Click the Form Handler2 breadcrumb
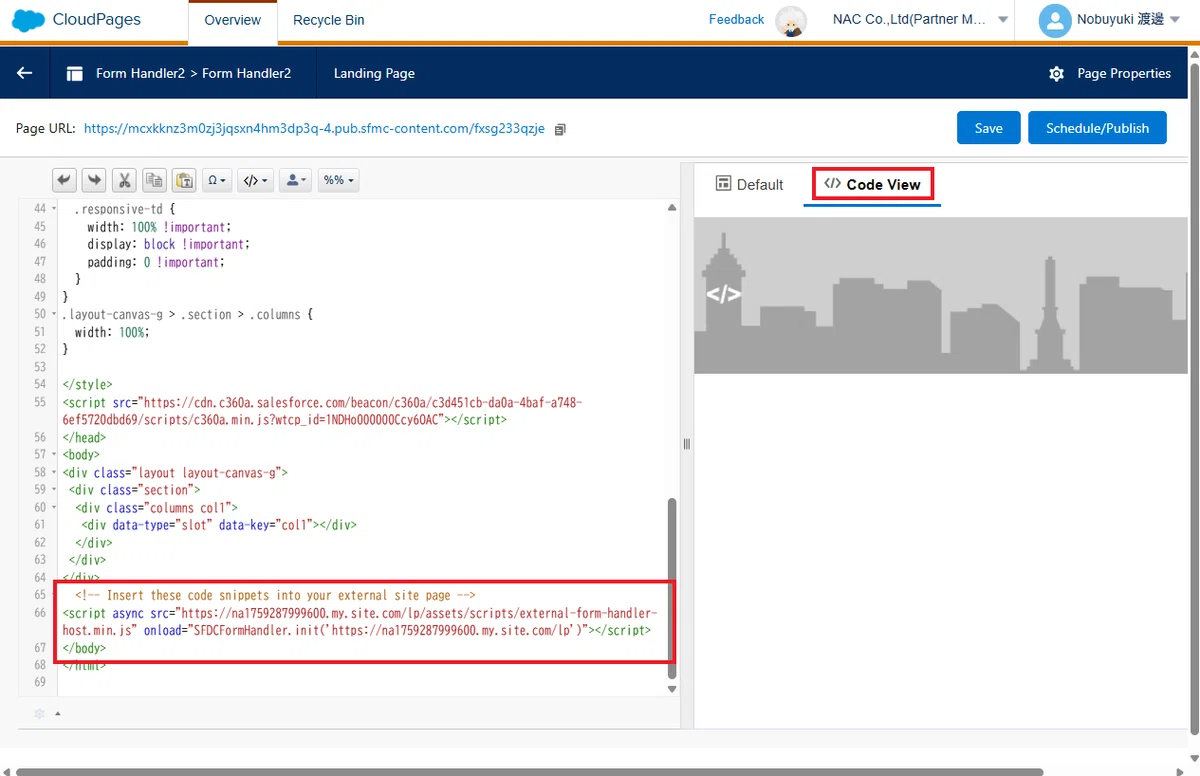Image resolution: width=1200 pixels, height=776 pixels. pos(193,73)
